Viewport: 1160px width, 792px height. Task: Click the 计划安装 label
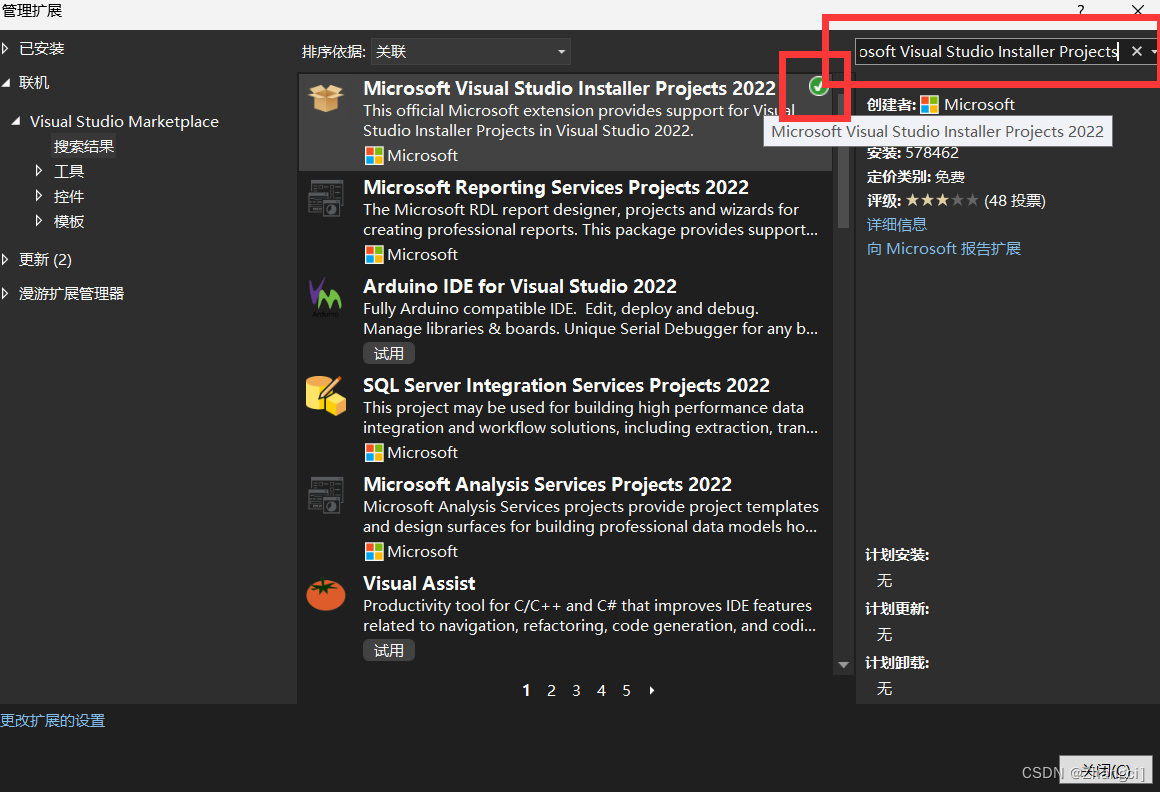click(897, 555)
